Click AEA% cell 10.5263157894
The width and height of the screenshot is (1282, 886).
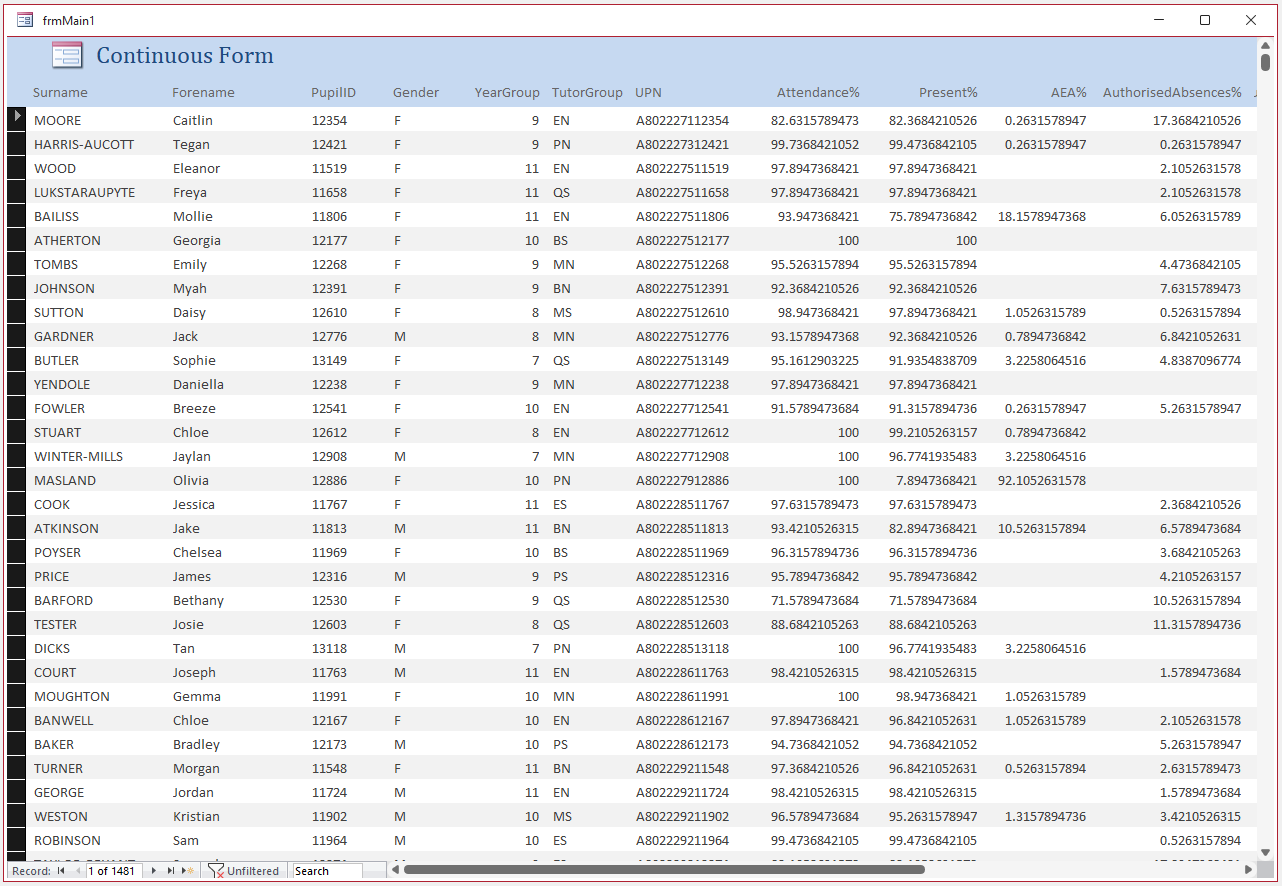click(1042, 528)
